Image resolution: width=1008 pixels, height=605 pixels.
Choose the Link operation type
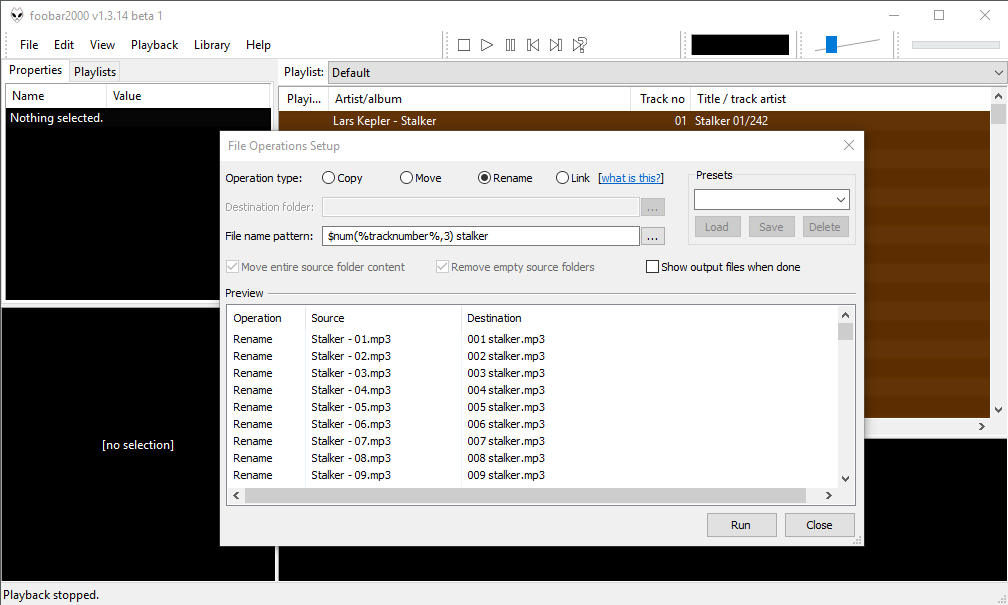coord(563,178)
